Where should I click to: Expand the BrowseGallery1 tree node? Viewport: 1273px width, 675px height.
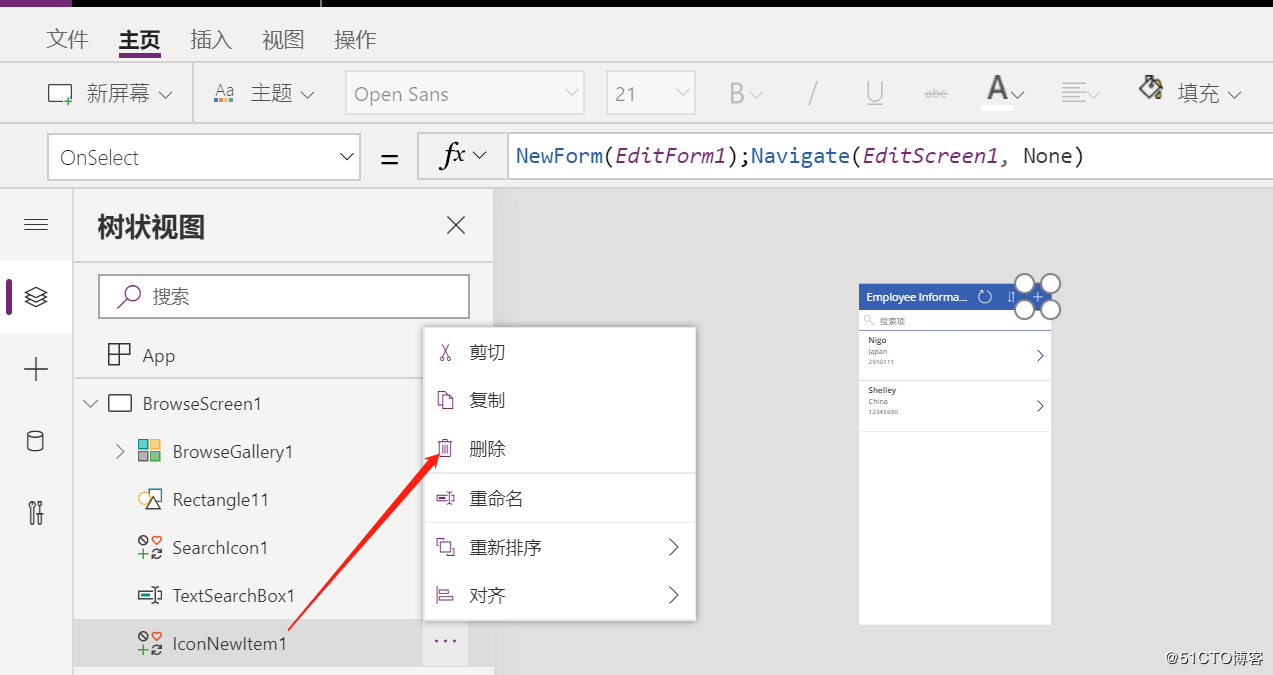pyautogui.click(x=120, y=451)
